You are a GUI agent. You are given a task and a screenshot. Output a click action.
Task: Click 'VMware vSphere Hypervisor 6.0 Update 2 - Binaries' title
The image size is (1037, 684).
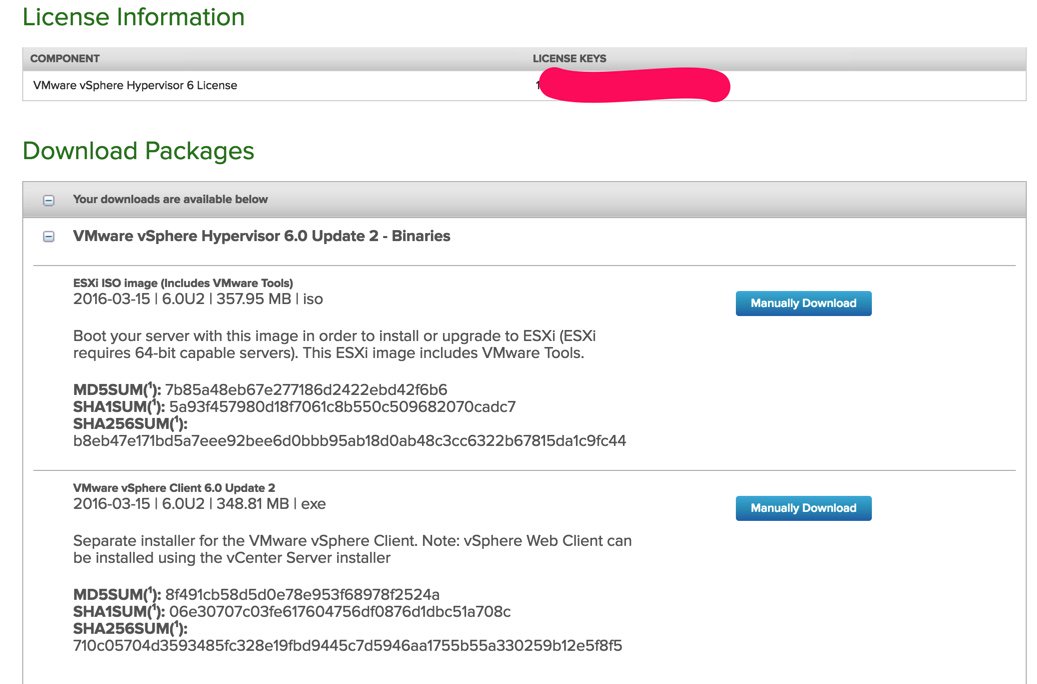click(x=261, y=236)
